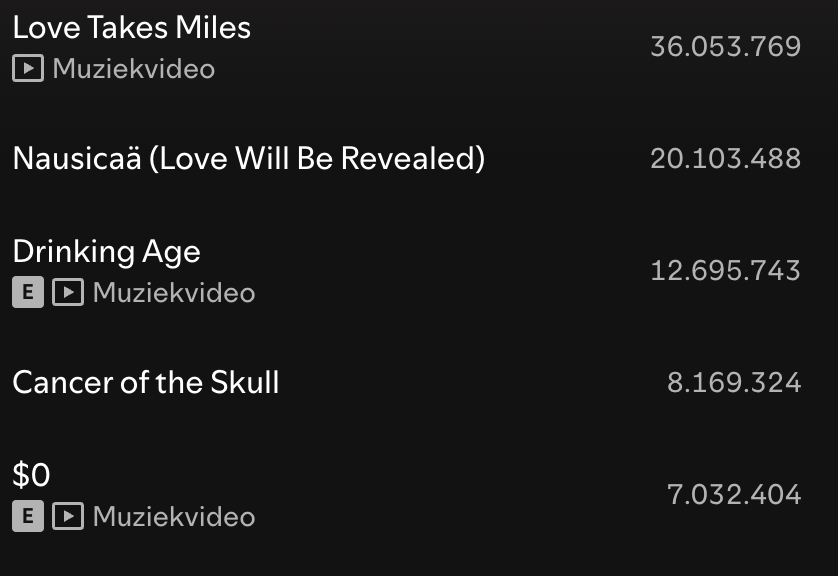Click the music video icon under $0

tap(68, 516)
